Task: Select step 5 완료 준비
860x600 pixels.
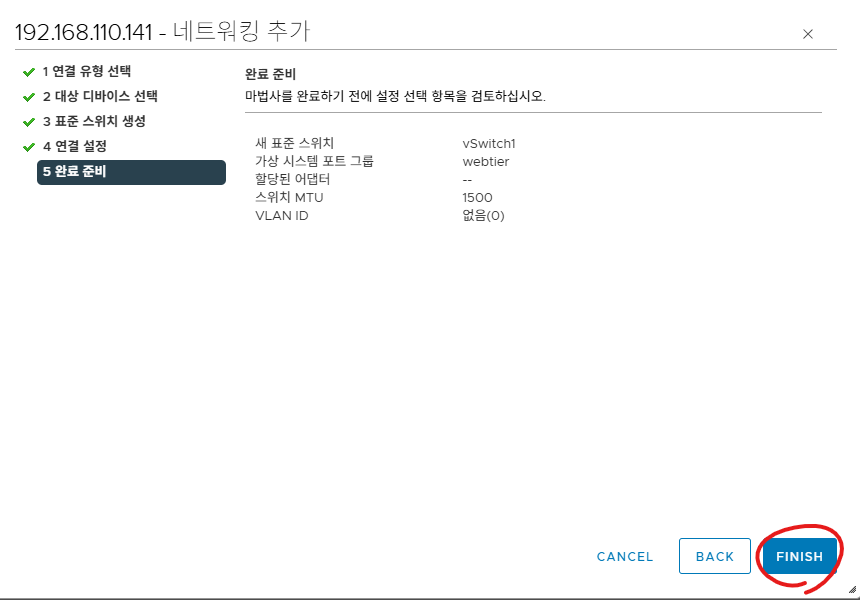Action: (x=131, y=172)
